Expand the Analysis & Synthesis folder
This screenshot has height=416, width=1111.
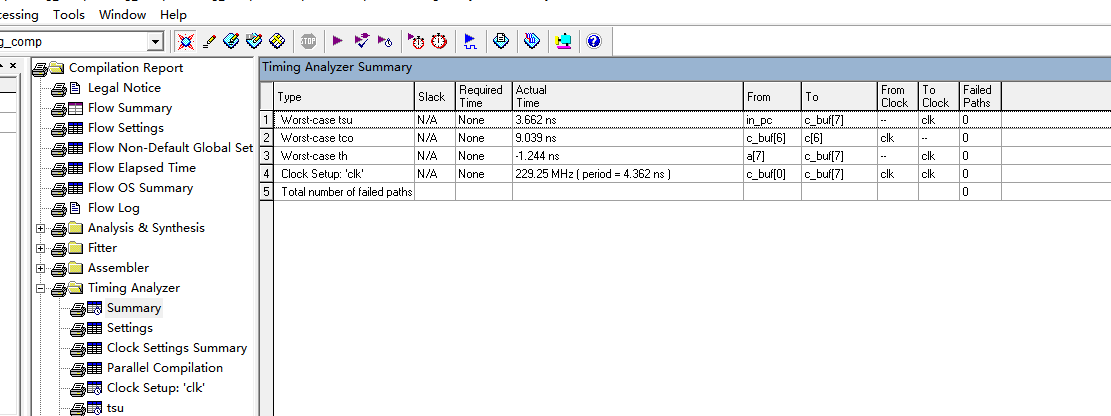coord(40,228)
